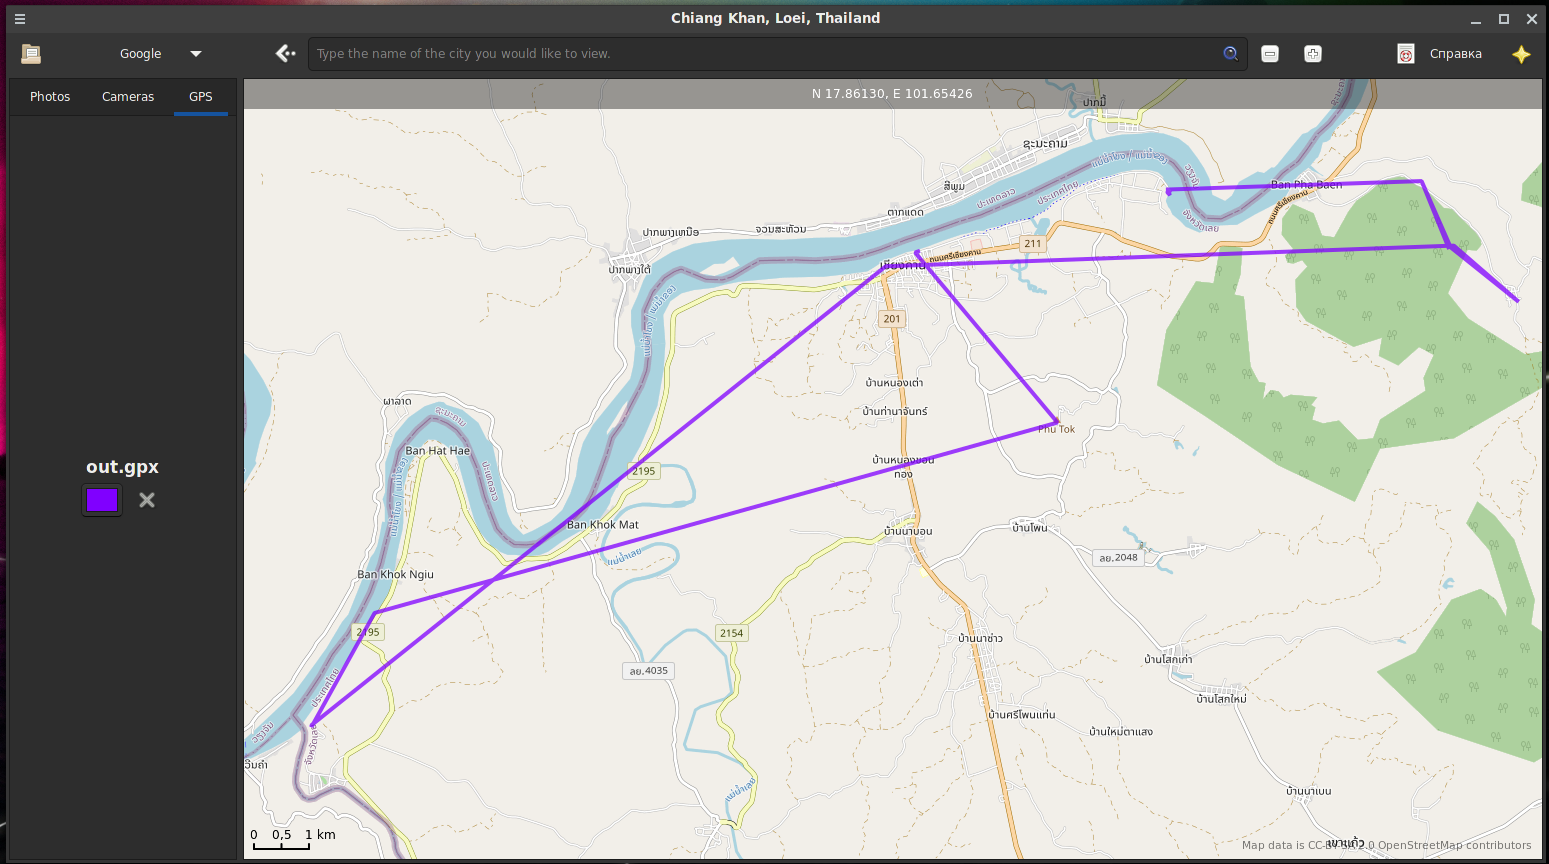
Task: Zoom out the map with minus button
Action: pyautogui.click(x=1270, y=54)
